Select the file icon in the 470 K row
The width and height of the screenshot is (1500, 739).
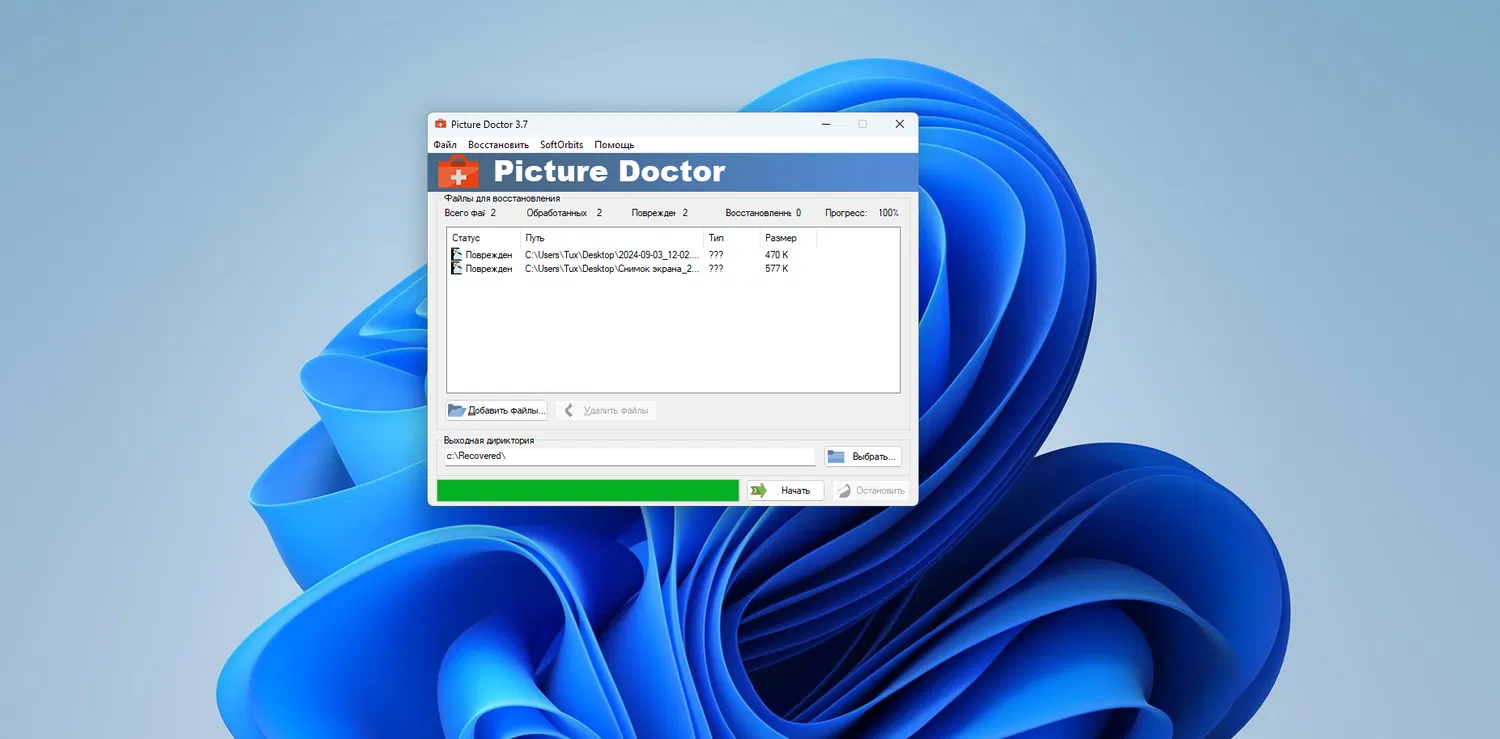457,255
